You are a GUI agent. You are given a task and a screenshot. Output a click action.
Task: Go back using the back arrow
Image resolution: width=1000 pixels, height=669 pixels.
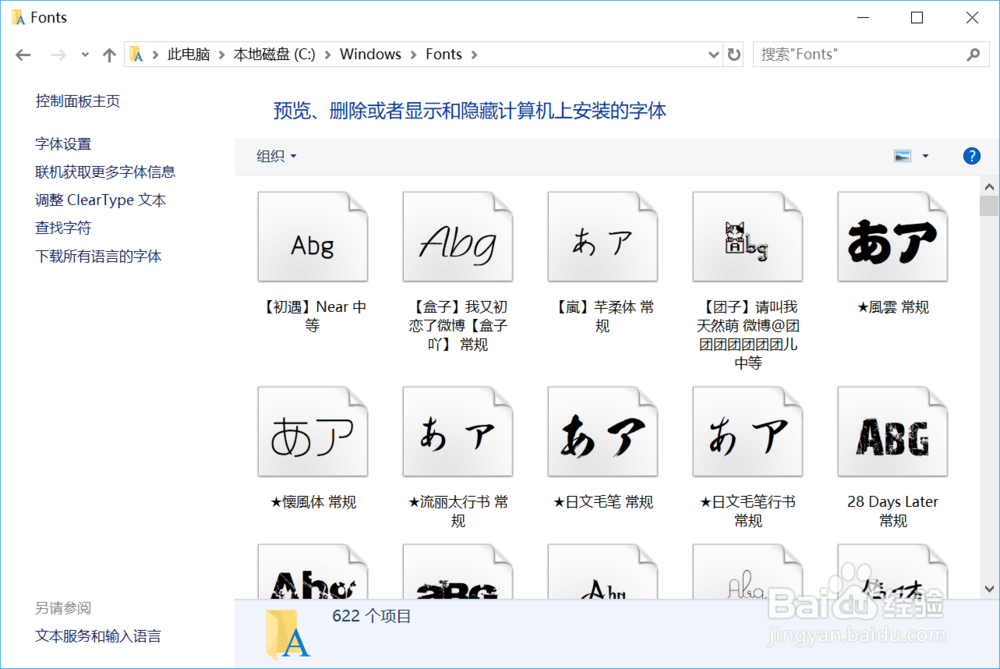23,55
